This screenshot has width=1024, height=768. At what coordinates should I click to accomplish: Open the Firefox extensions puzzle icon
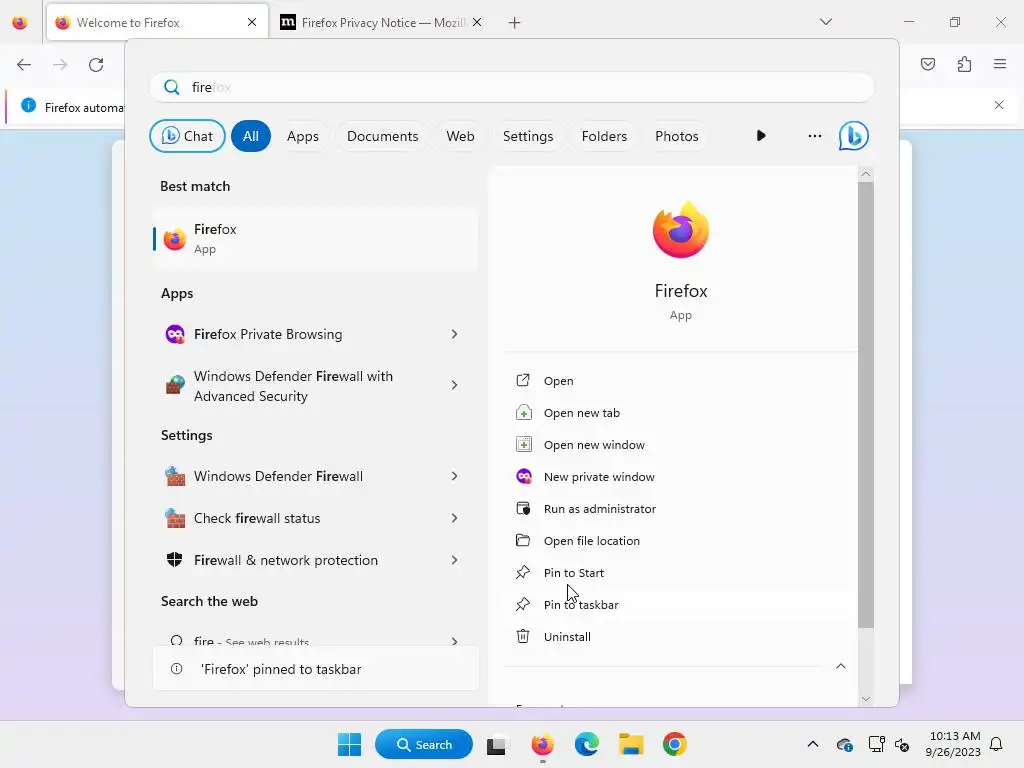(x=964, y=64)
